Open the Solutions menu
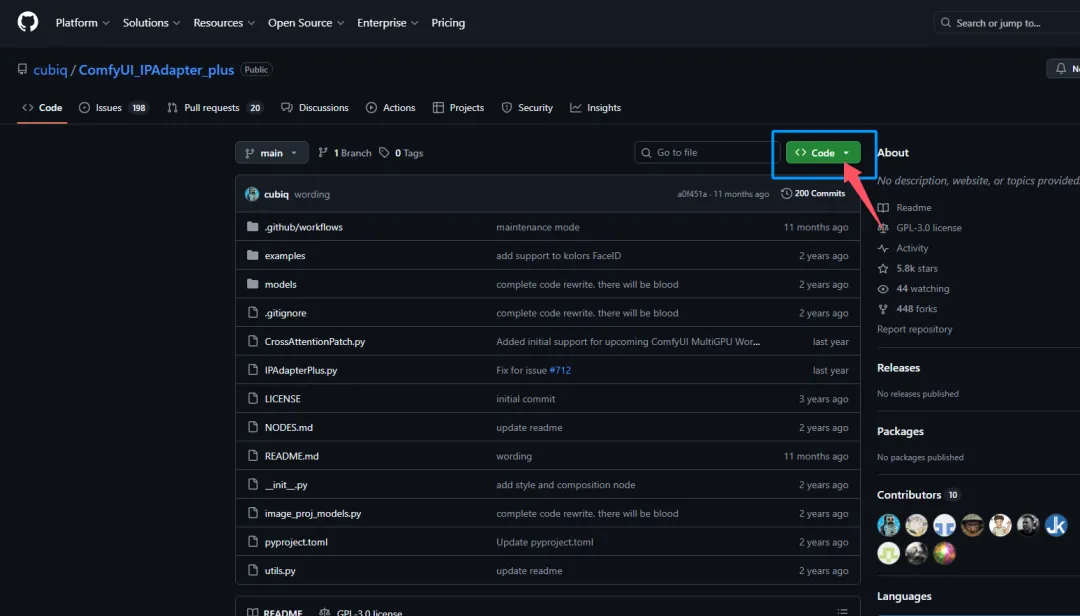Image resolution: width=1080 pixels, height=616 pixels. pyautogui.click(x=151, y=23)
